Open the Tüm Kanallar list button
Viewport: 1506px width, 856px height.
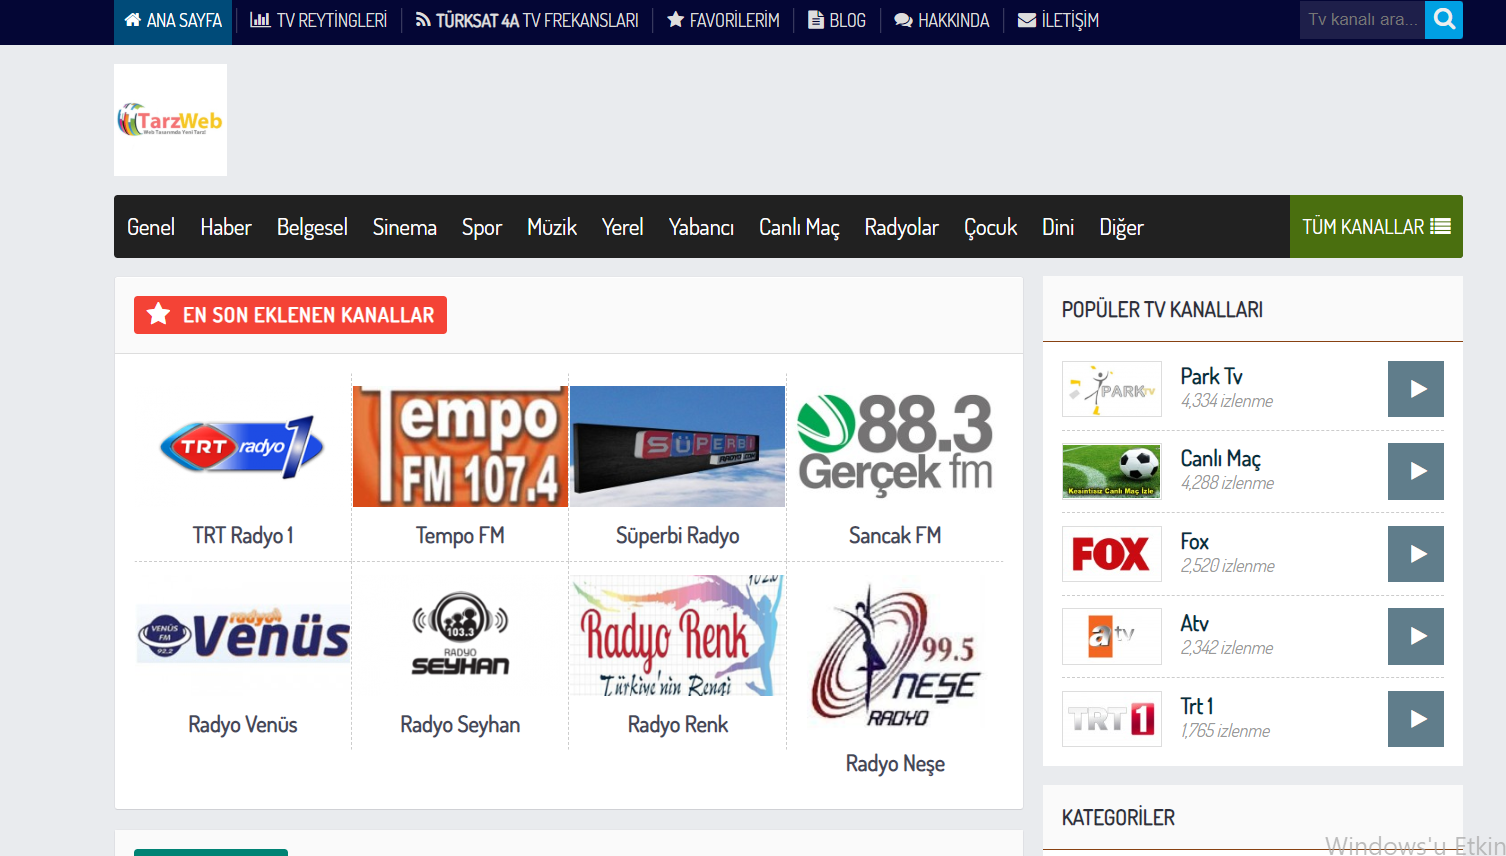click(x=1376, y=227)
